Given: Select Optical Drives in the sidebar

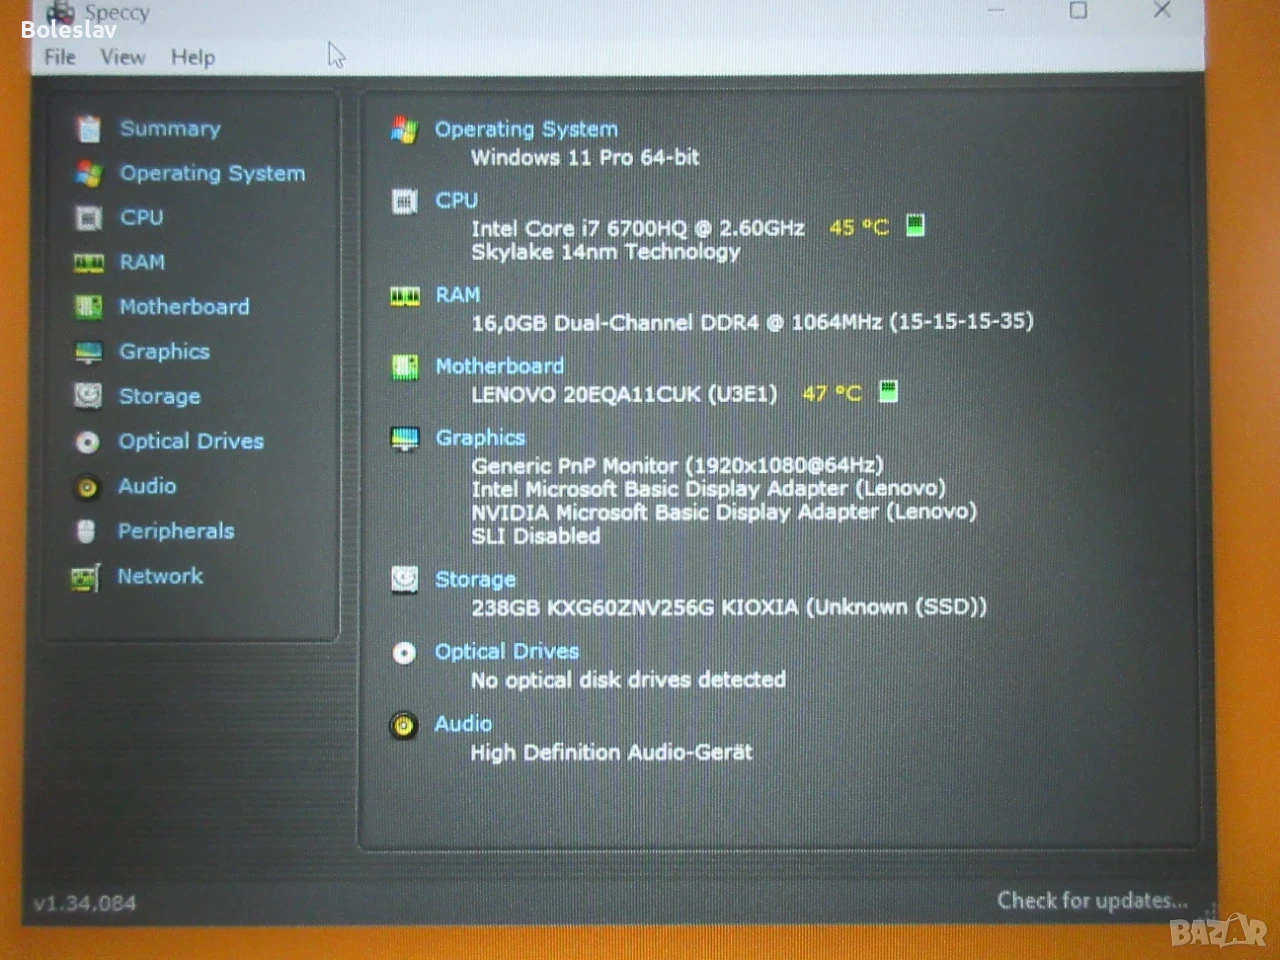Looking at the screenshot, I should click(x=191, y=442).
